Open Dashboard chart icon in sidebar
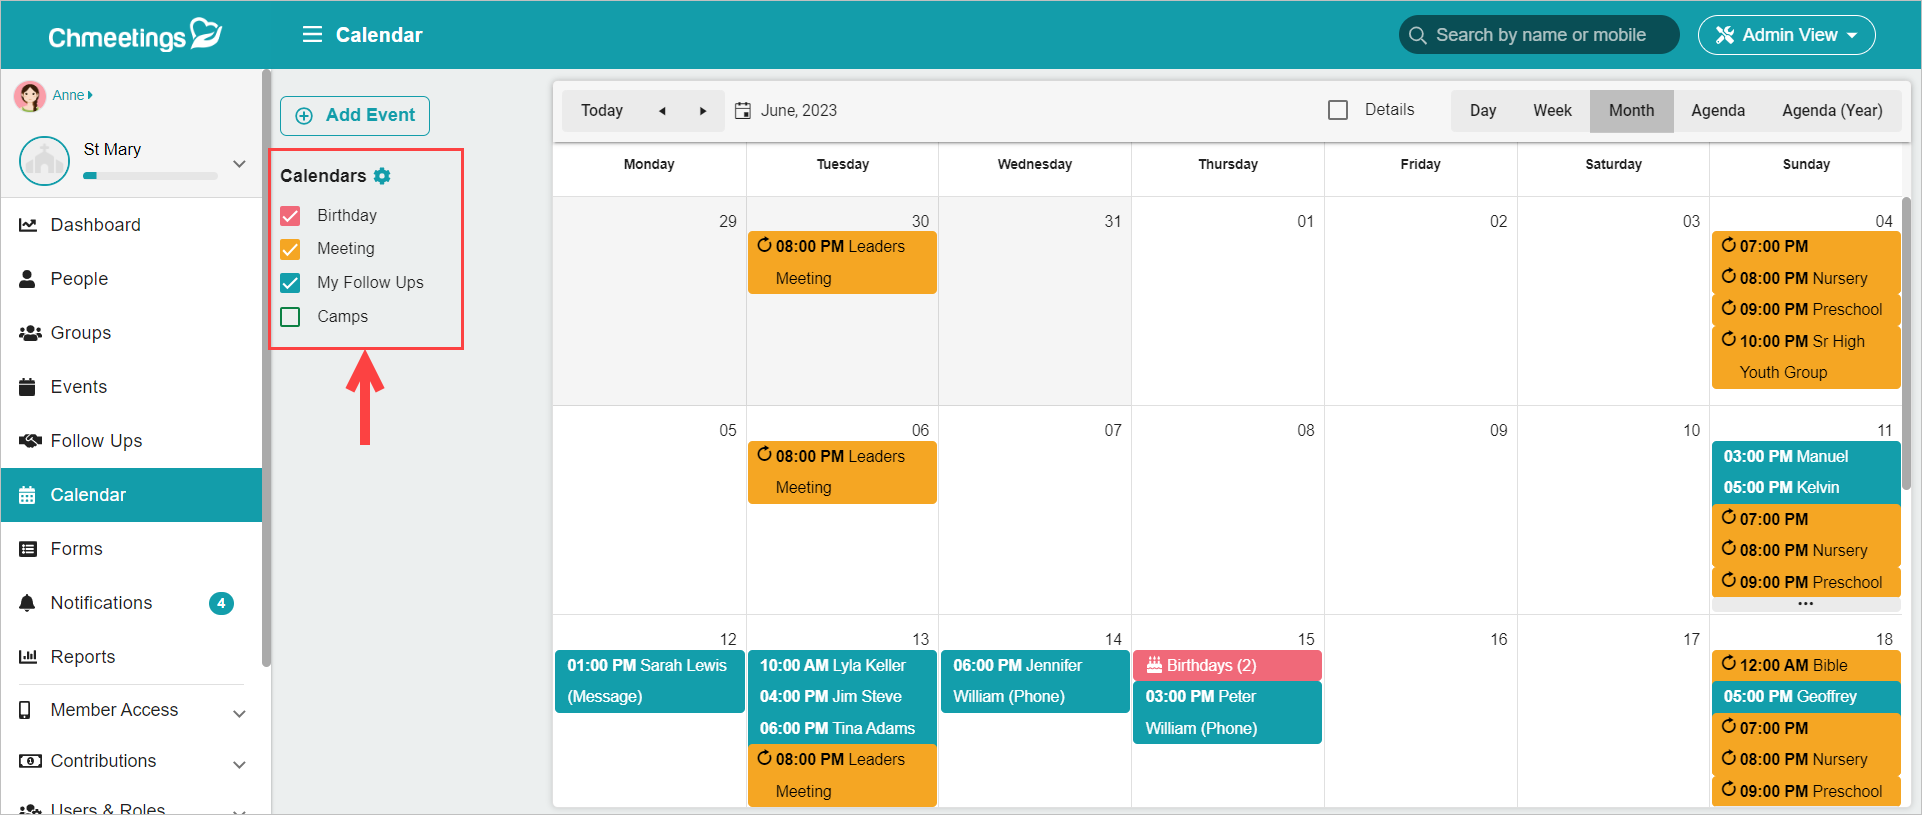This screenshot has height=815, width=1922. [28, 225]
